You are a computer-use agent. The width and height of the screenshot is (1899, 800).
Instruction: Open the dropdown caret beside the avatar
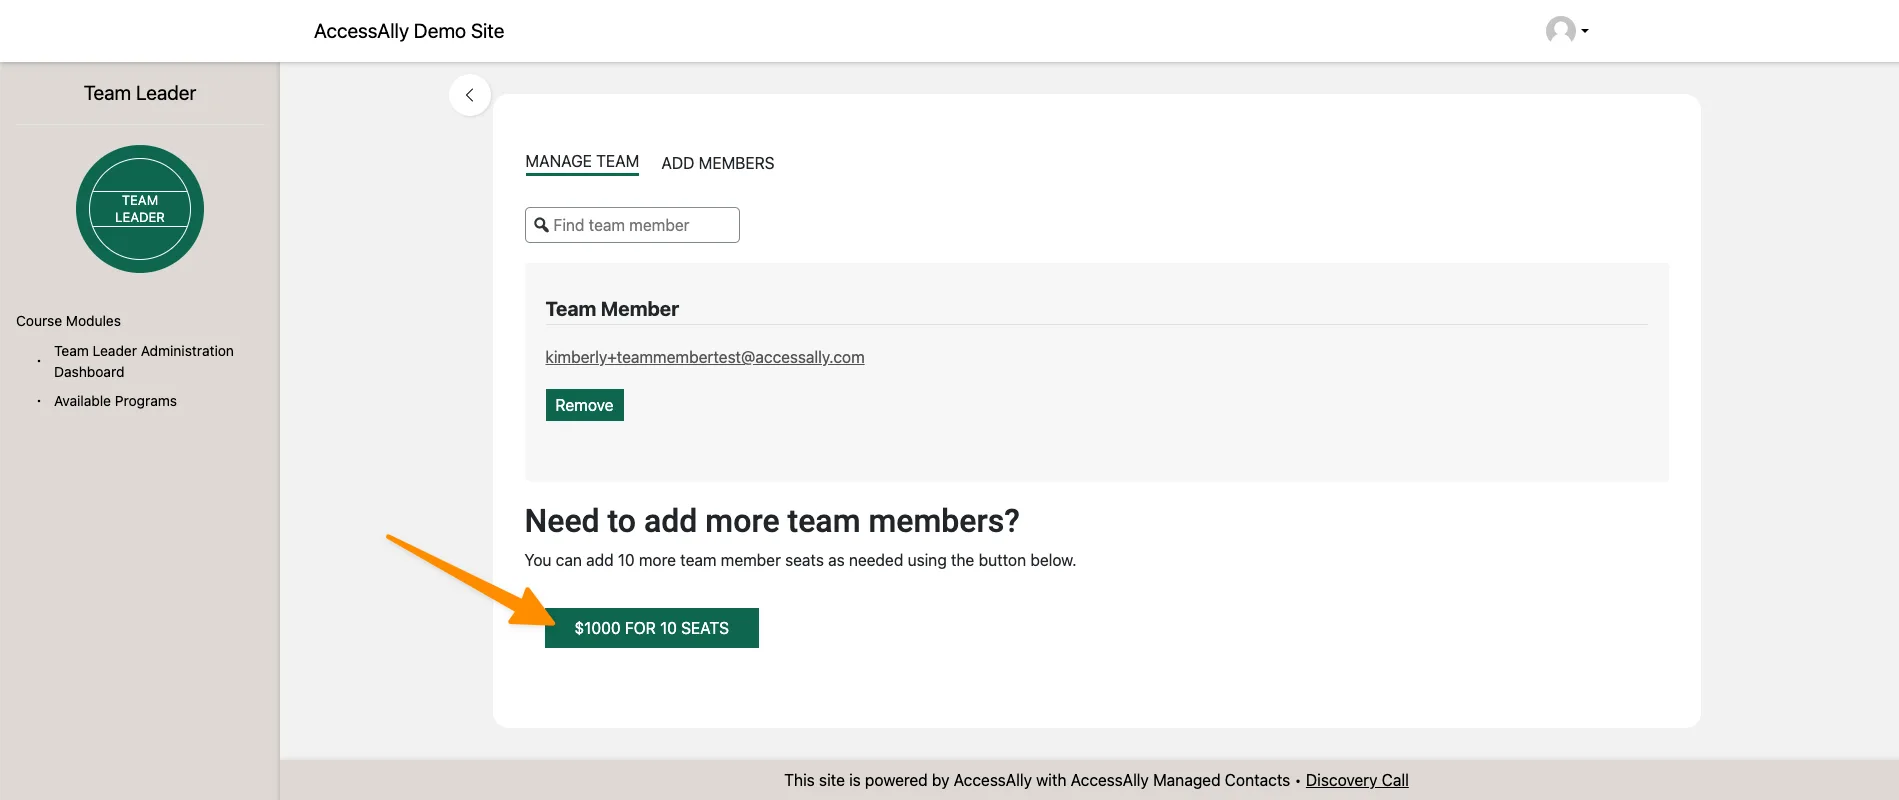click(1585, 31)
